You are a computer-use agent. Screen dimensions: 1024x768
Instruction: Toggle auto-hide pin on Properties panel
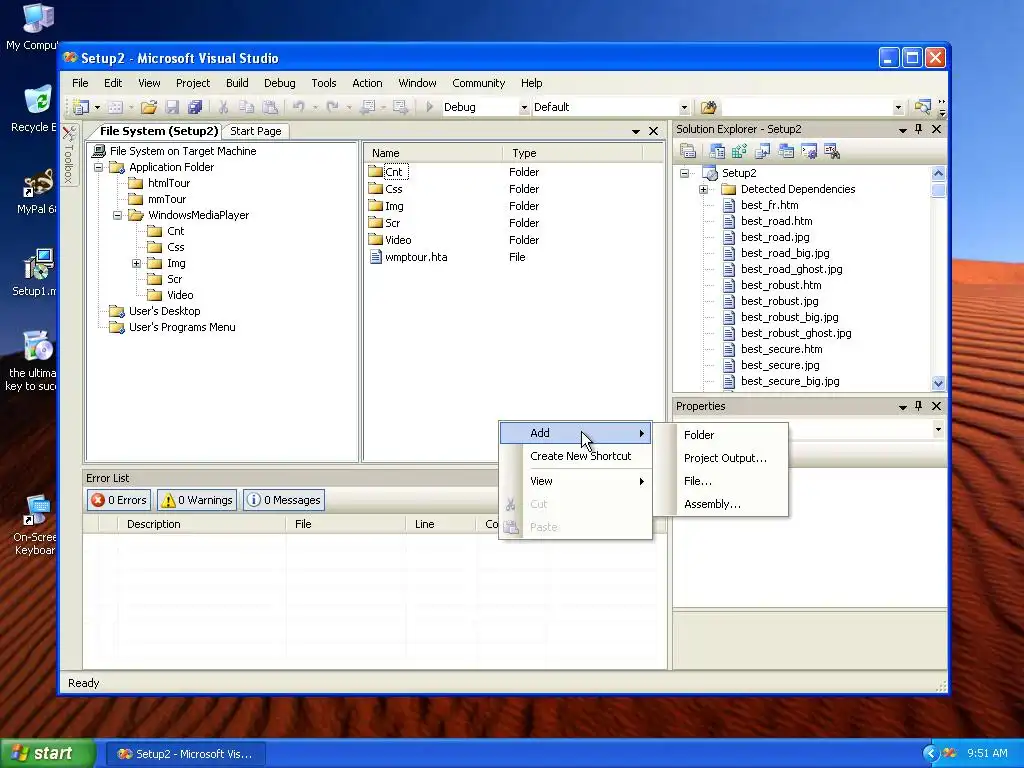(x=918, y=406)
